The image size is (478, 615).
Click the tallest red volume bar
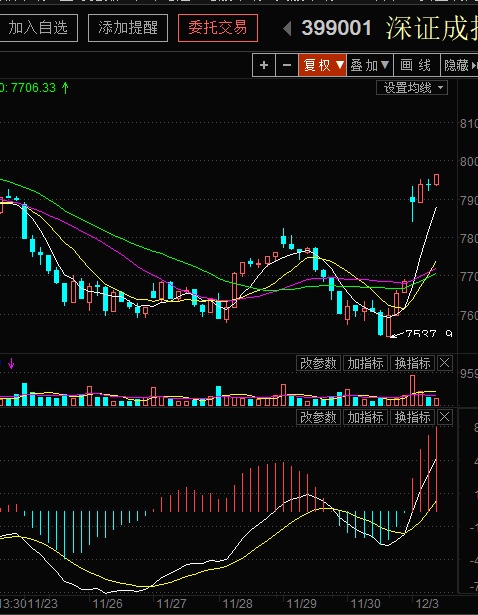tap(413, 390)
